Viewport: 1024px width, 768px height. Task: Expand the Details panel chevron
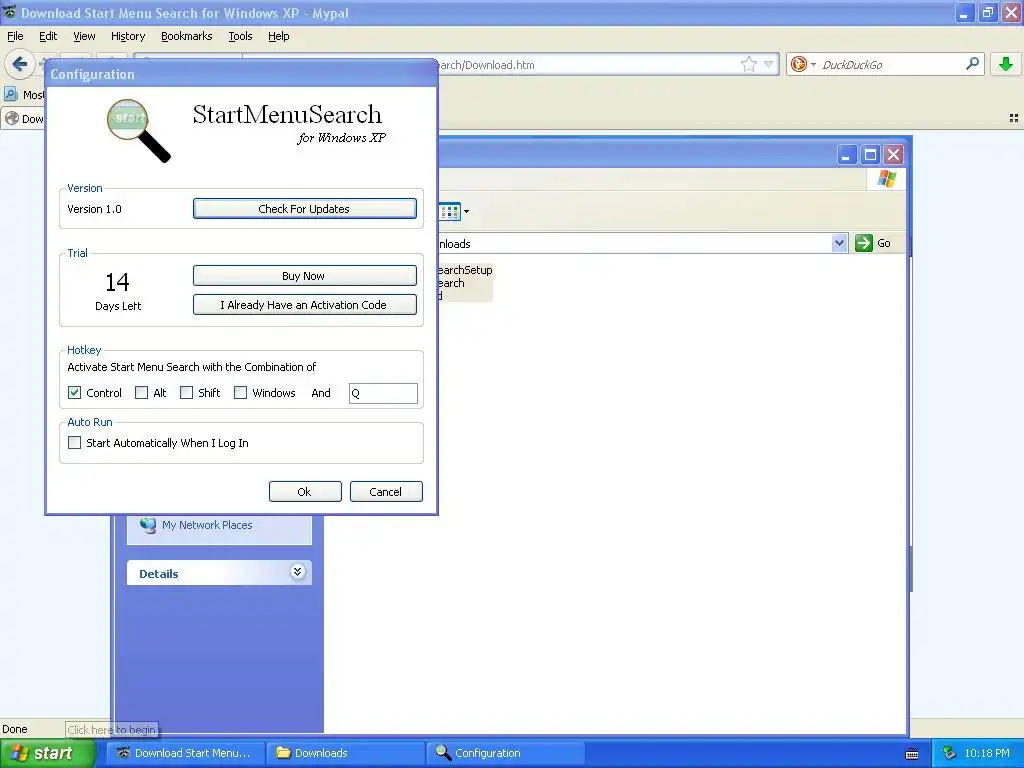coord(297,572)
